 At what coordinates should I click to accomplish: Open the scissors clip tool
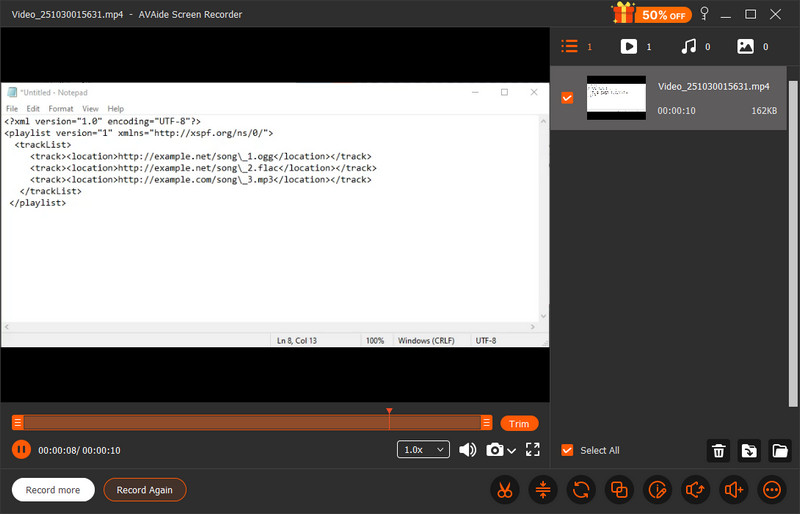[504, 490]
